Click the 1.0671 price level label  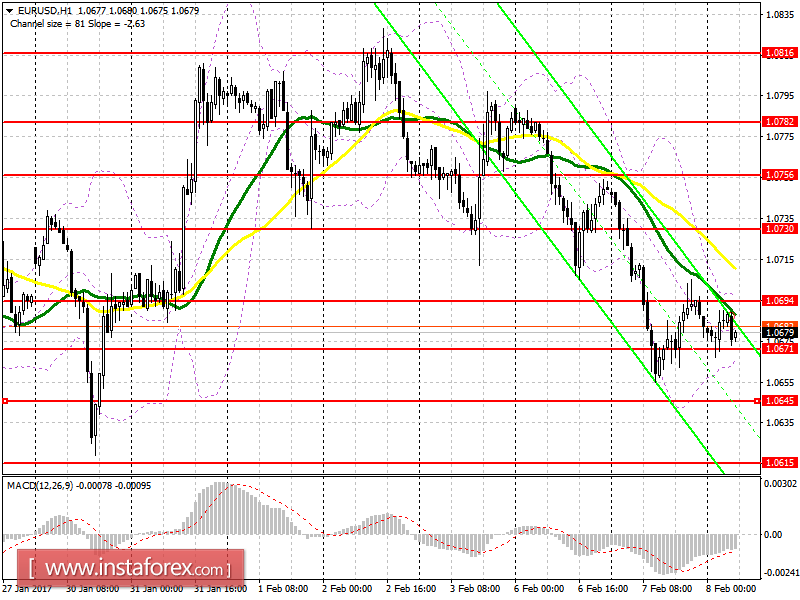pyautogui.click(x=780, y=349)
